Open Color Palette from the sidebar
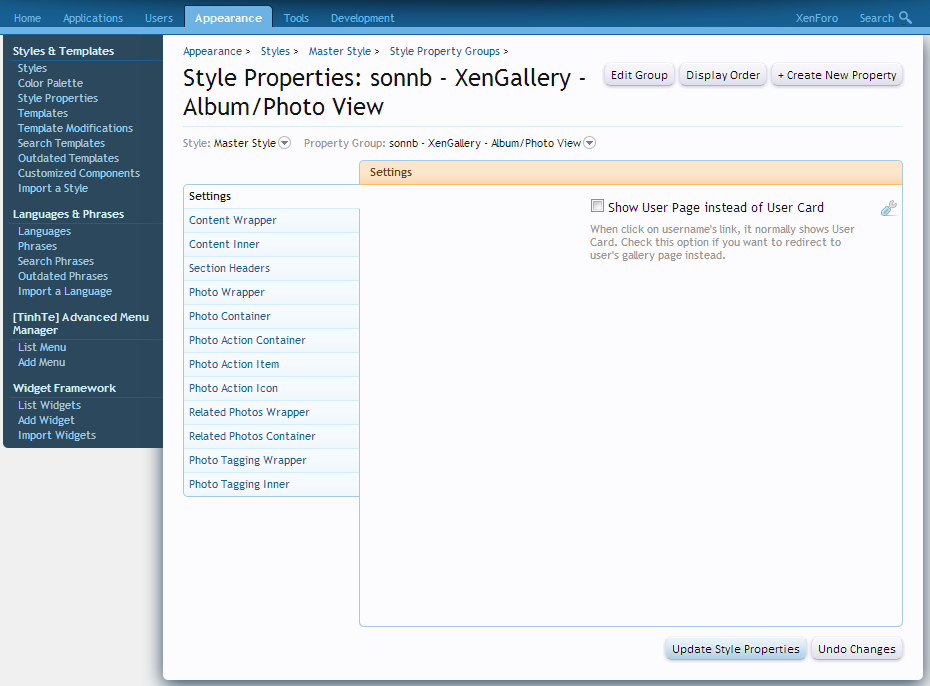 tap(50, 82)
